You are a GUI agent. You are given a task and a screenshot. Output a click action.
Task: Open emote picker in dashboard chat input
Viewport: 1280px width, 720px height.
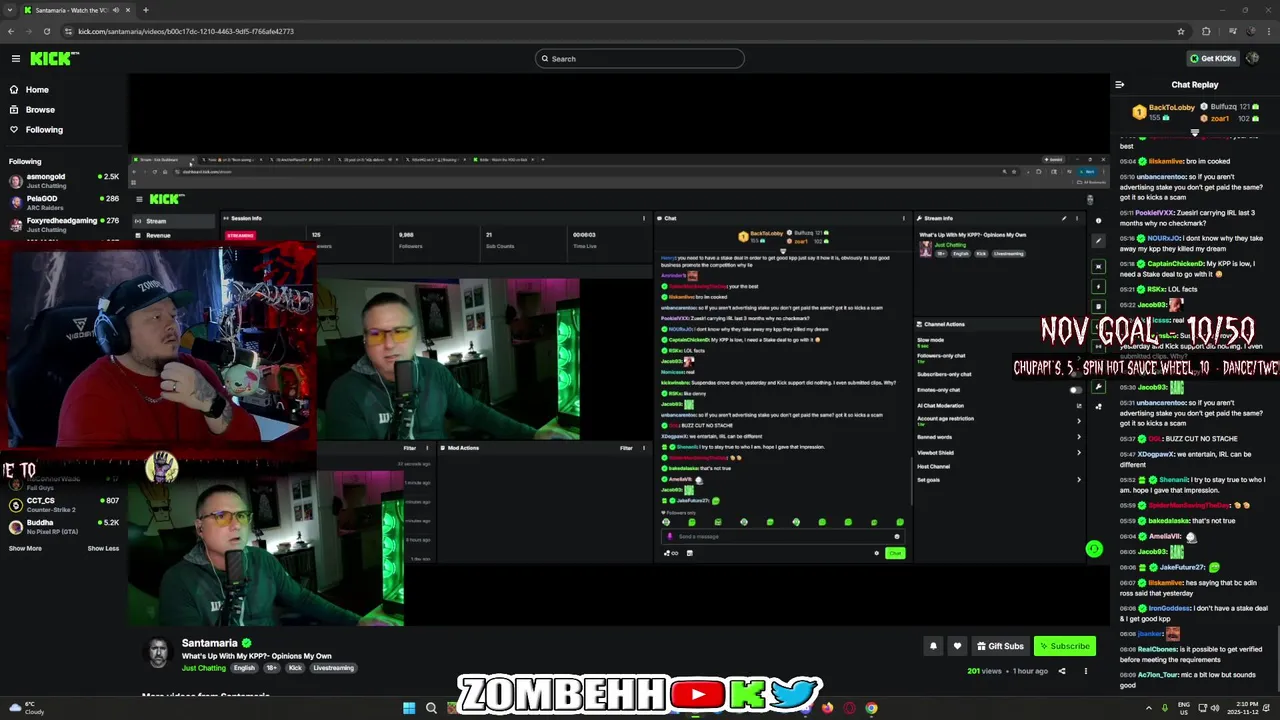tap(896, 536)
